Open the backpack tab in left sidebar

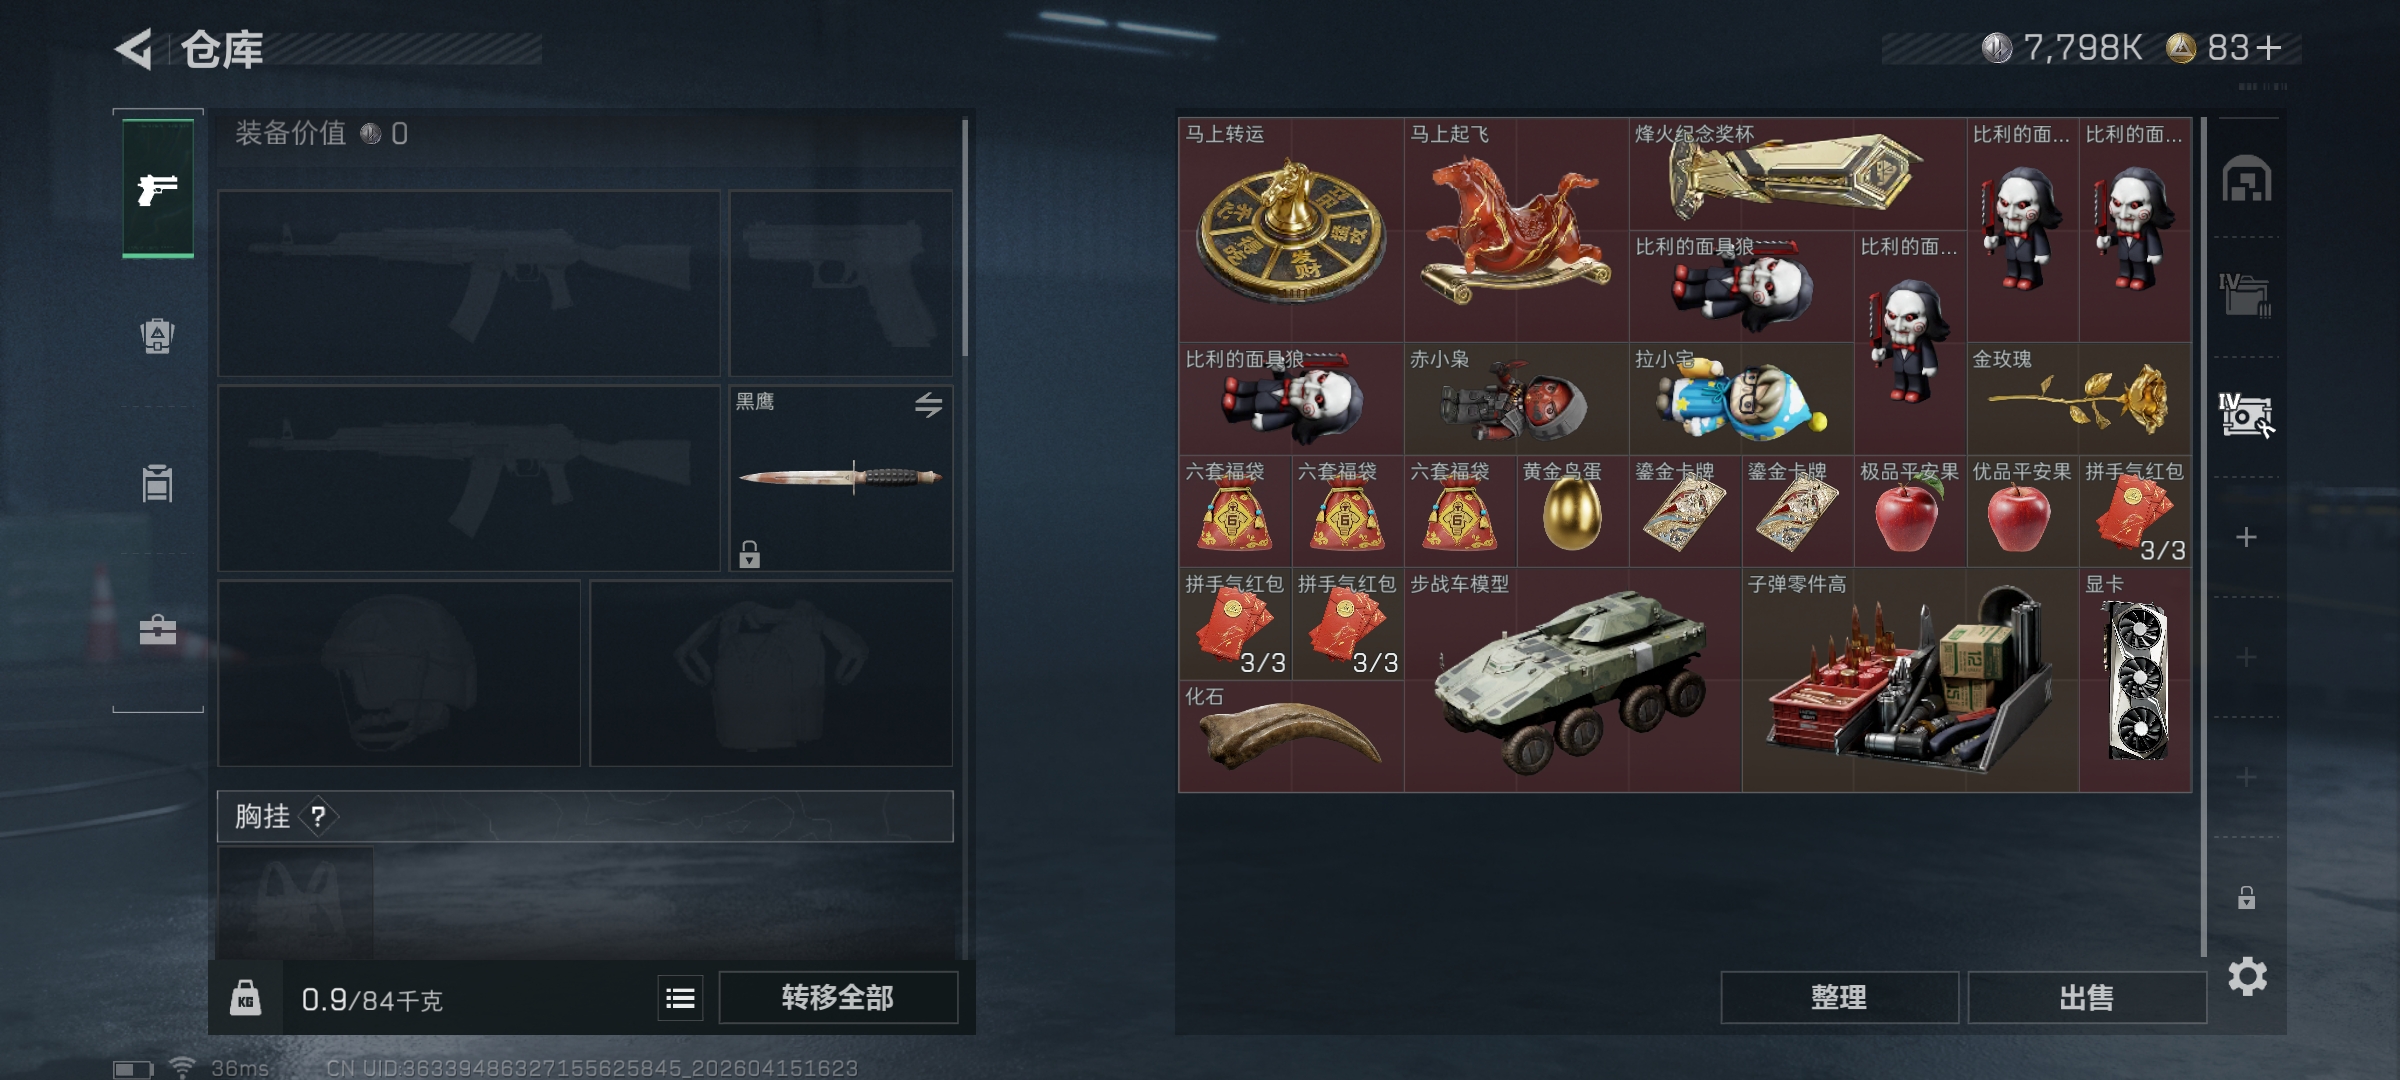(x=158, y=336)
